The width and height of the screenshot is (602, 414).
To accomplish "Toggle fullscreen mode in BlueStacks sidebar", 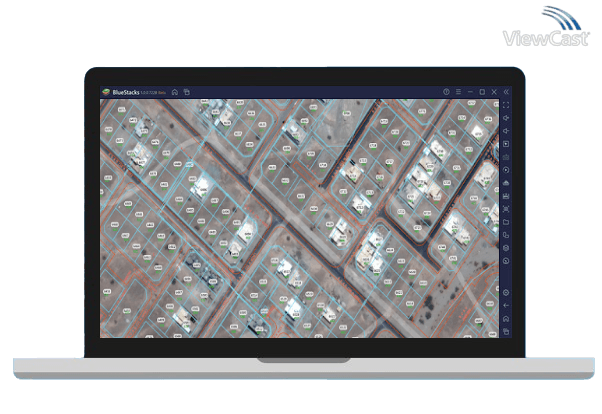I will pos(506,104).
